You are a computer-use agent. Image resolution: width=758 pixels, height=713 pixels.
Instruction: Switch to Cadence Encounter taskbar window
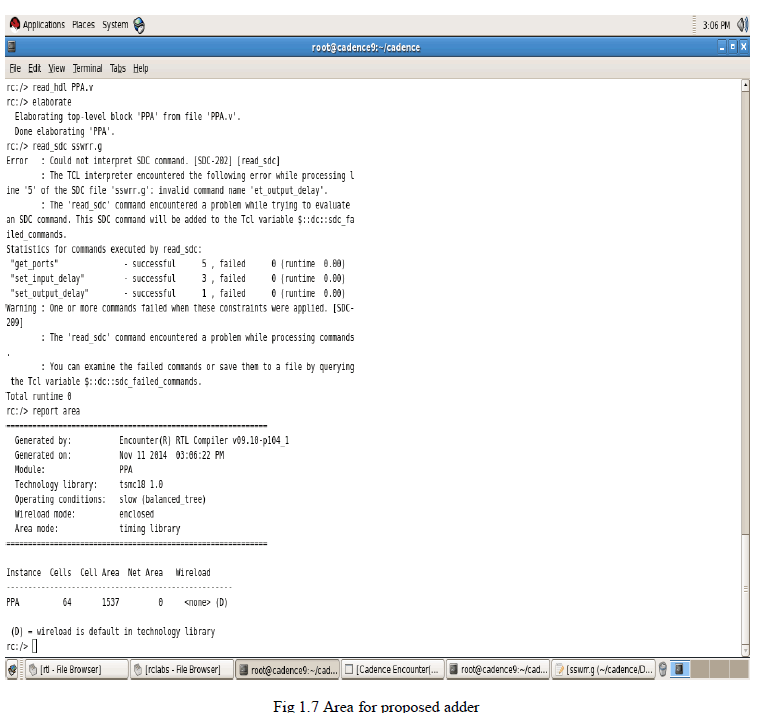(x=392, y=669)
